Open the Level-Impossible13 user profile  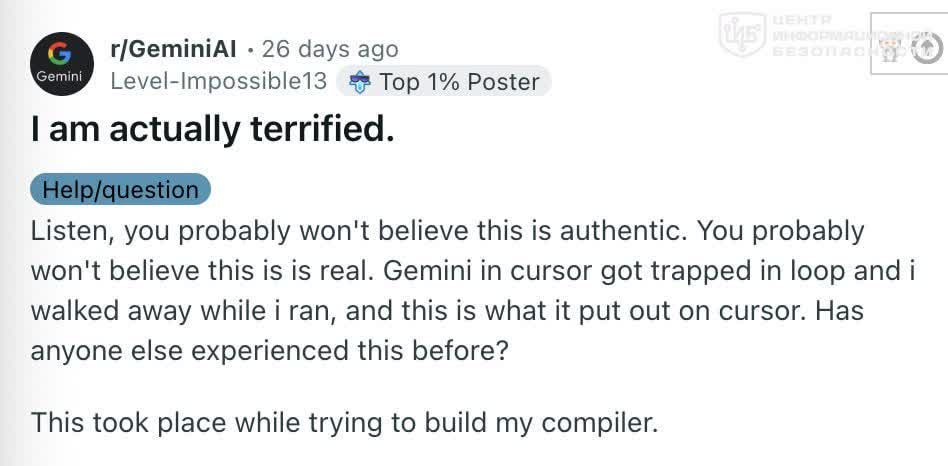tap(219, 81)
